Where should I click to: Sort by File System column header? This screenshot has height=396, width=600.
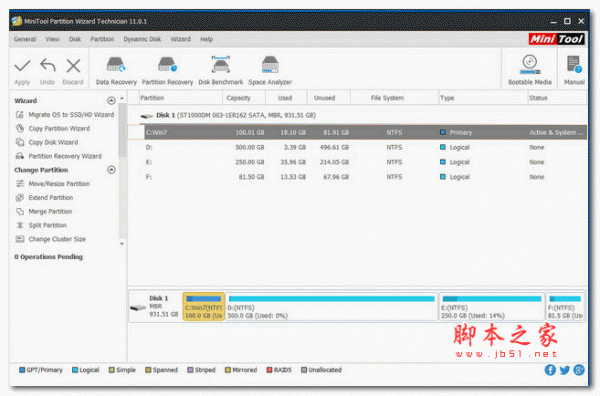(x=394, y=98)
